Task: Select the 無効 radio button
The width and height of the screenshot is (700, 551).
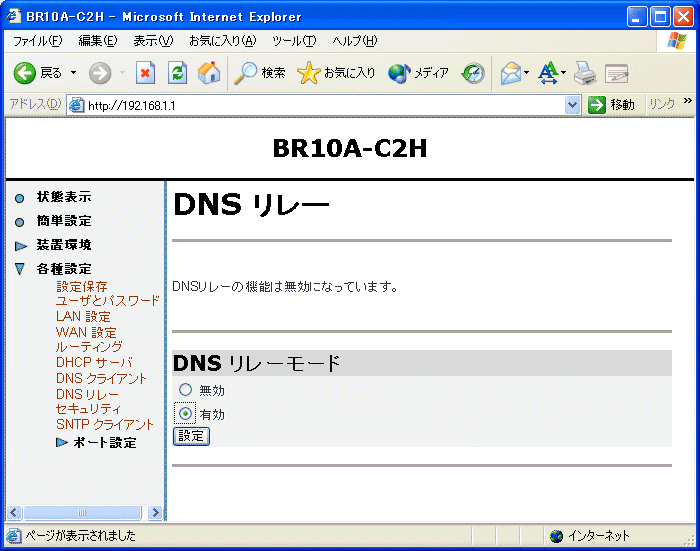Action: (x=185, y=390)
